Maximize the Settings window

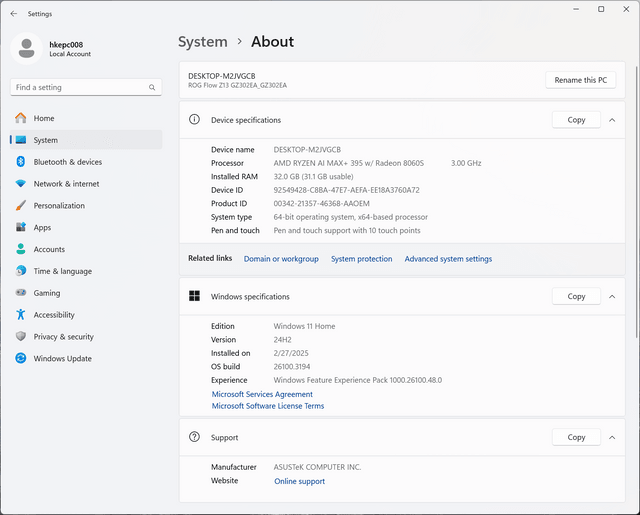[601, 9]
